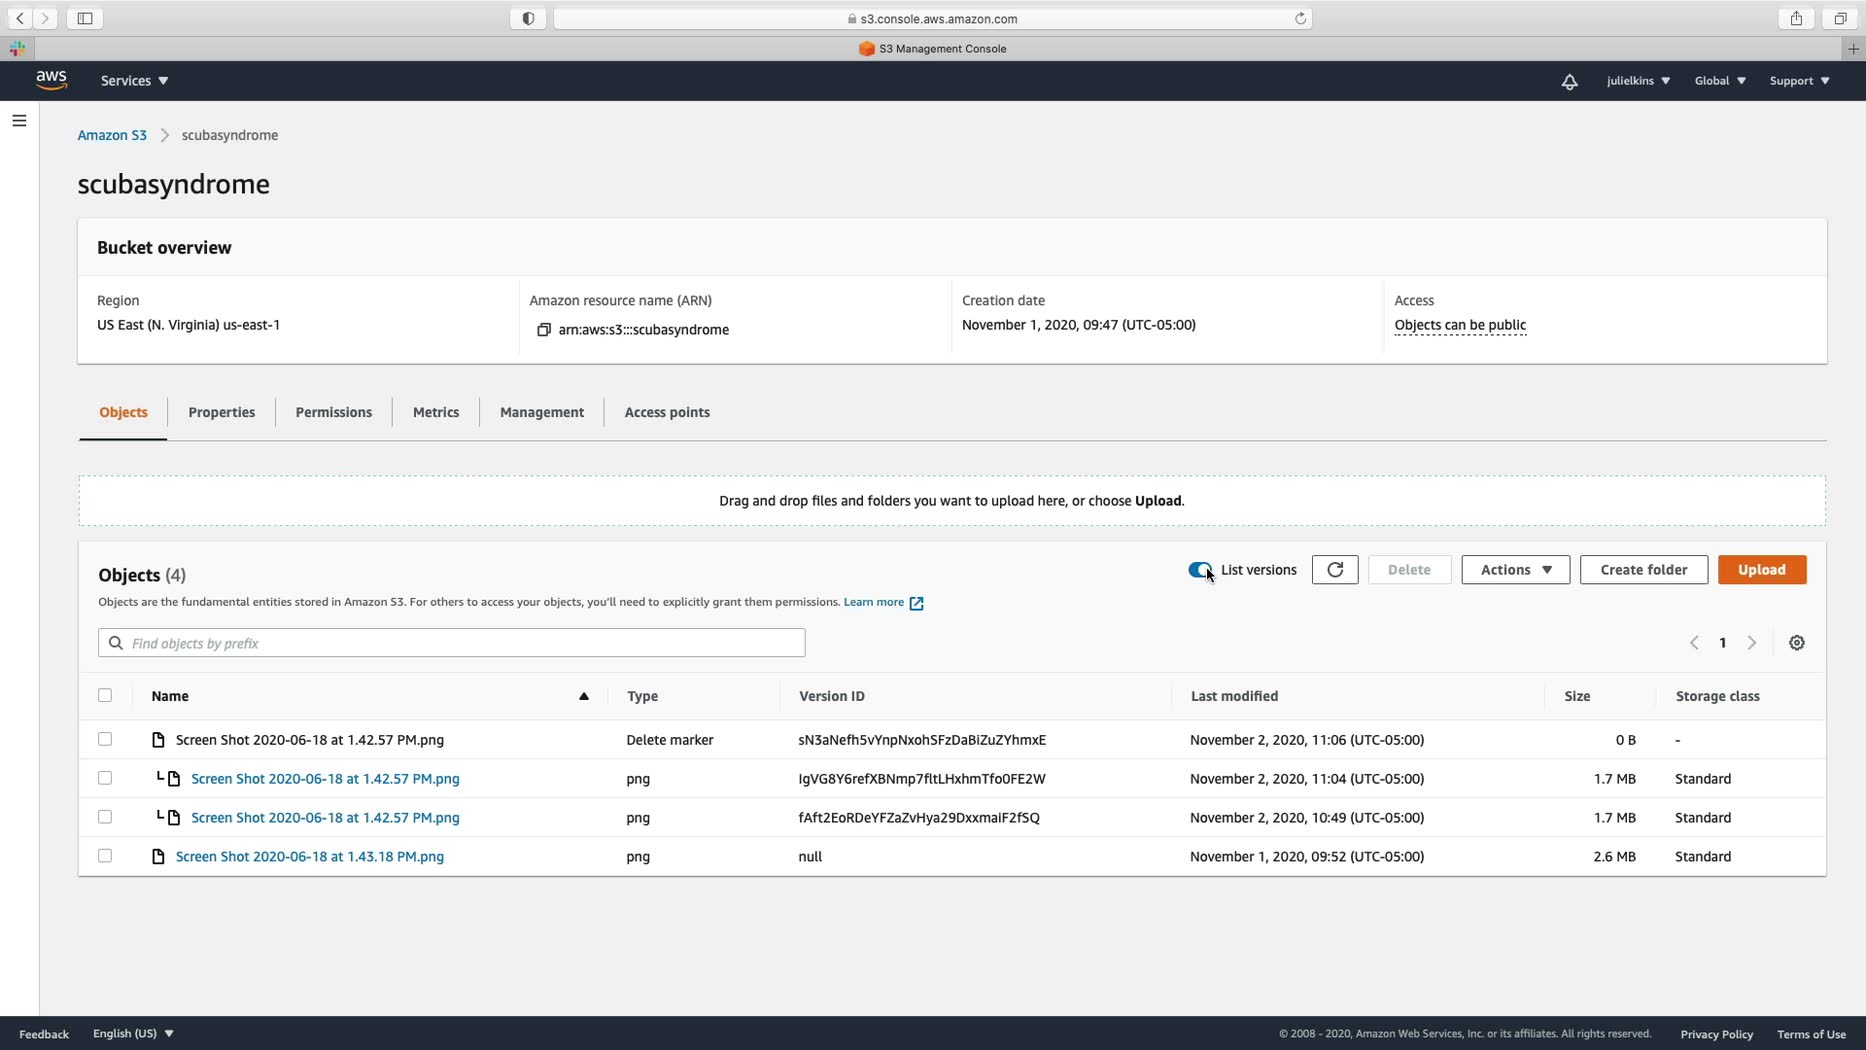This screenshot has height=1050, width=1866.
Task: Click the pinned Slack tab icon
Action: [17, 48]
